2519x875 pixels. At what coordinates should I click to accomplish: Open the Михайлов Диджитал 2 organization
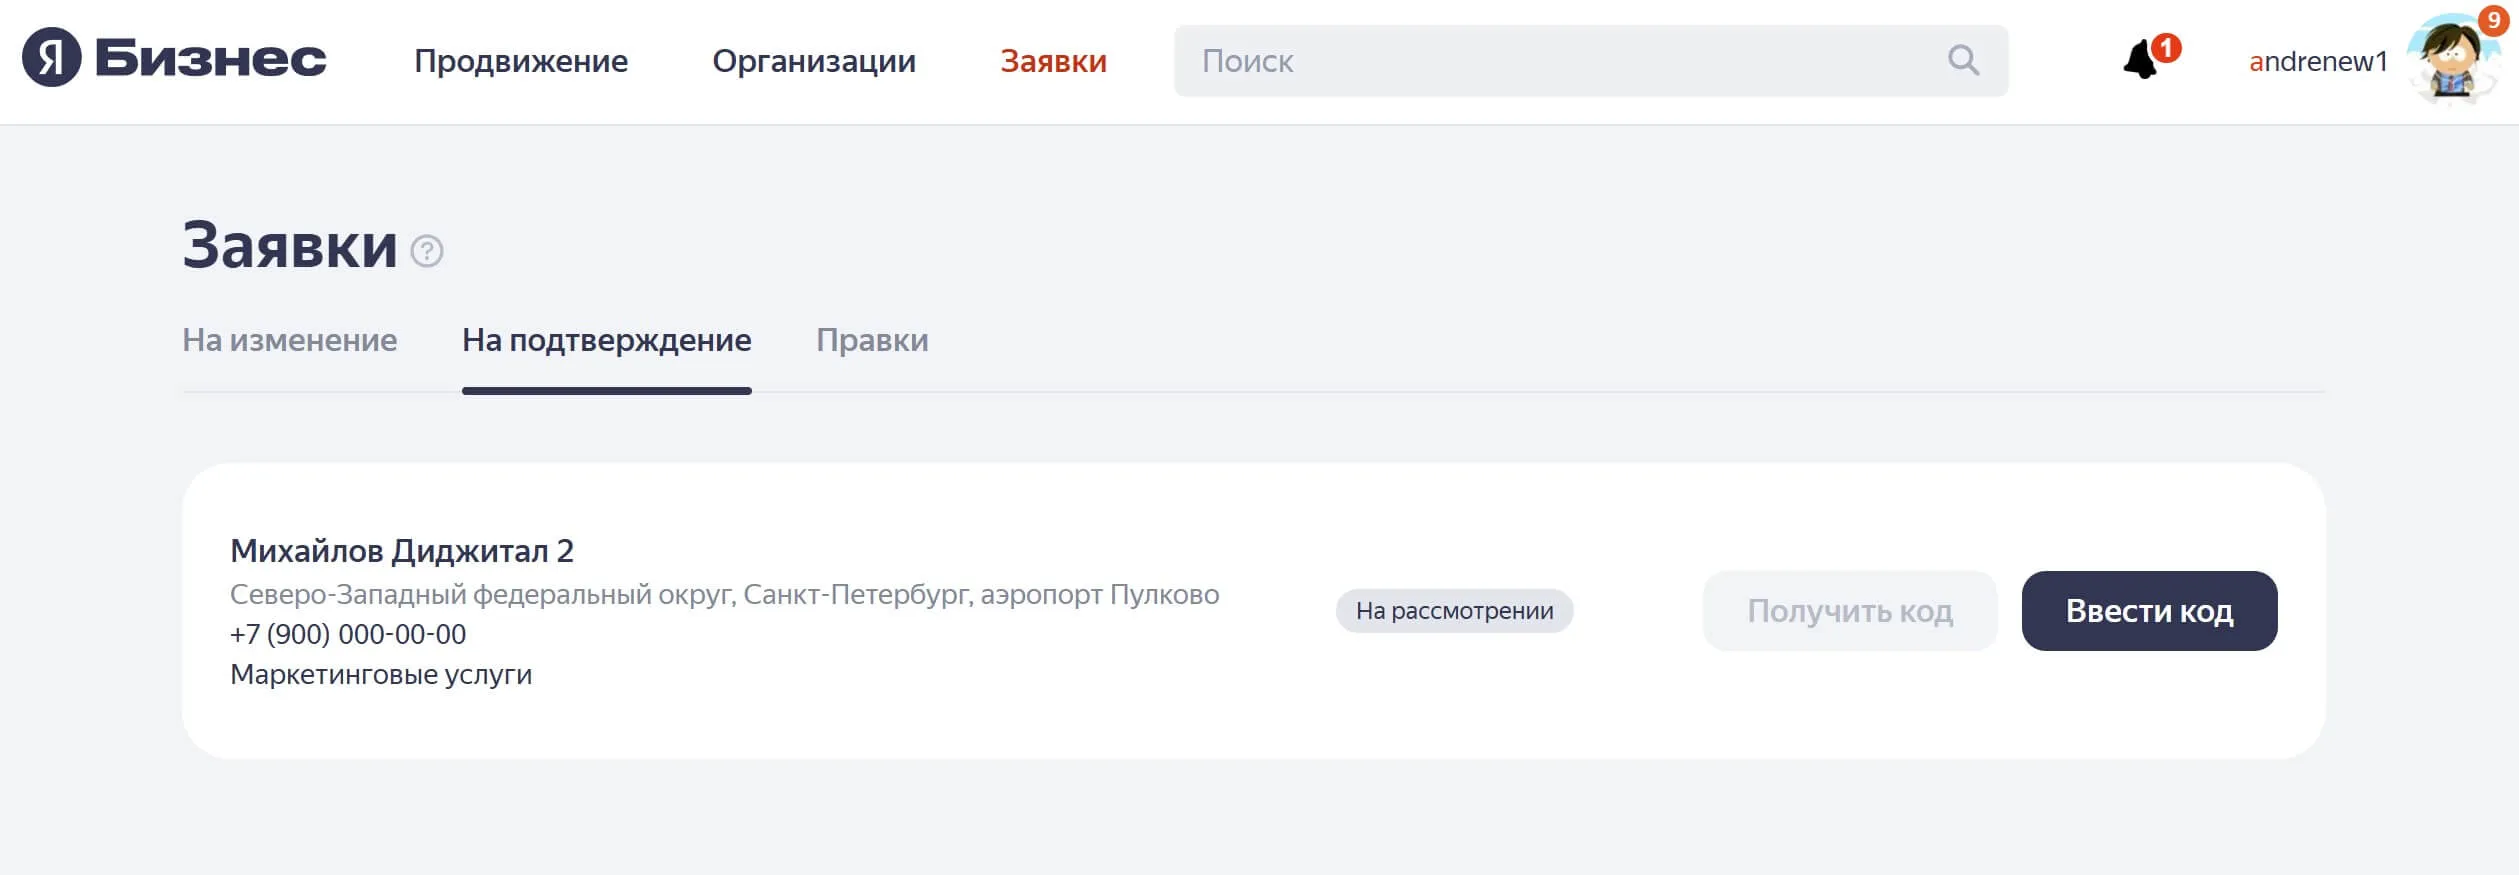click(402, 551)
